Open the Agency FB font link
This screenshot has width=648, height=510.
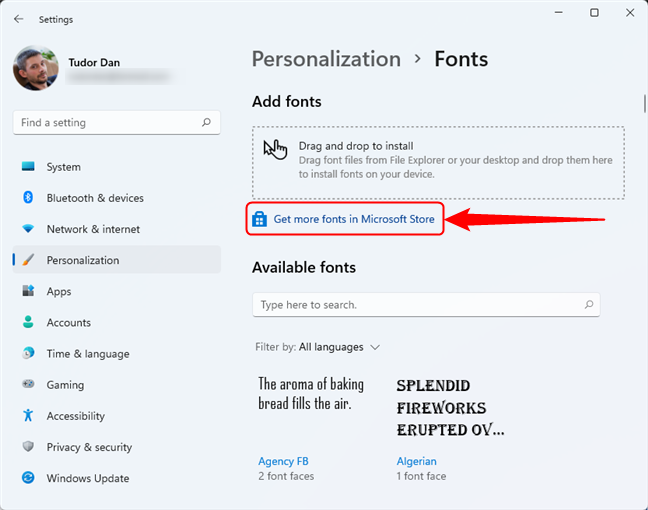click(283, 461)
